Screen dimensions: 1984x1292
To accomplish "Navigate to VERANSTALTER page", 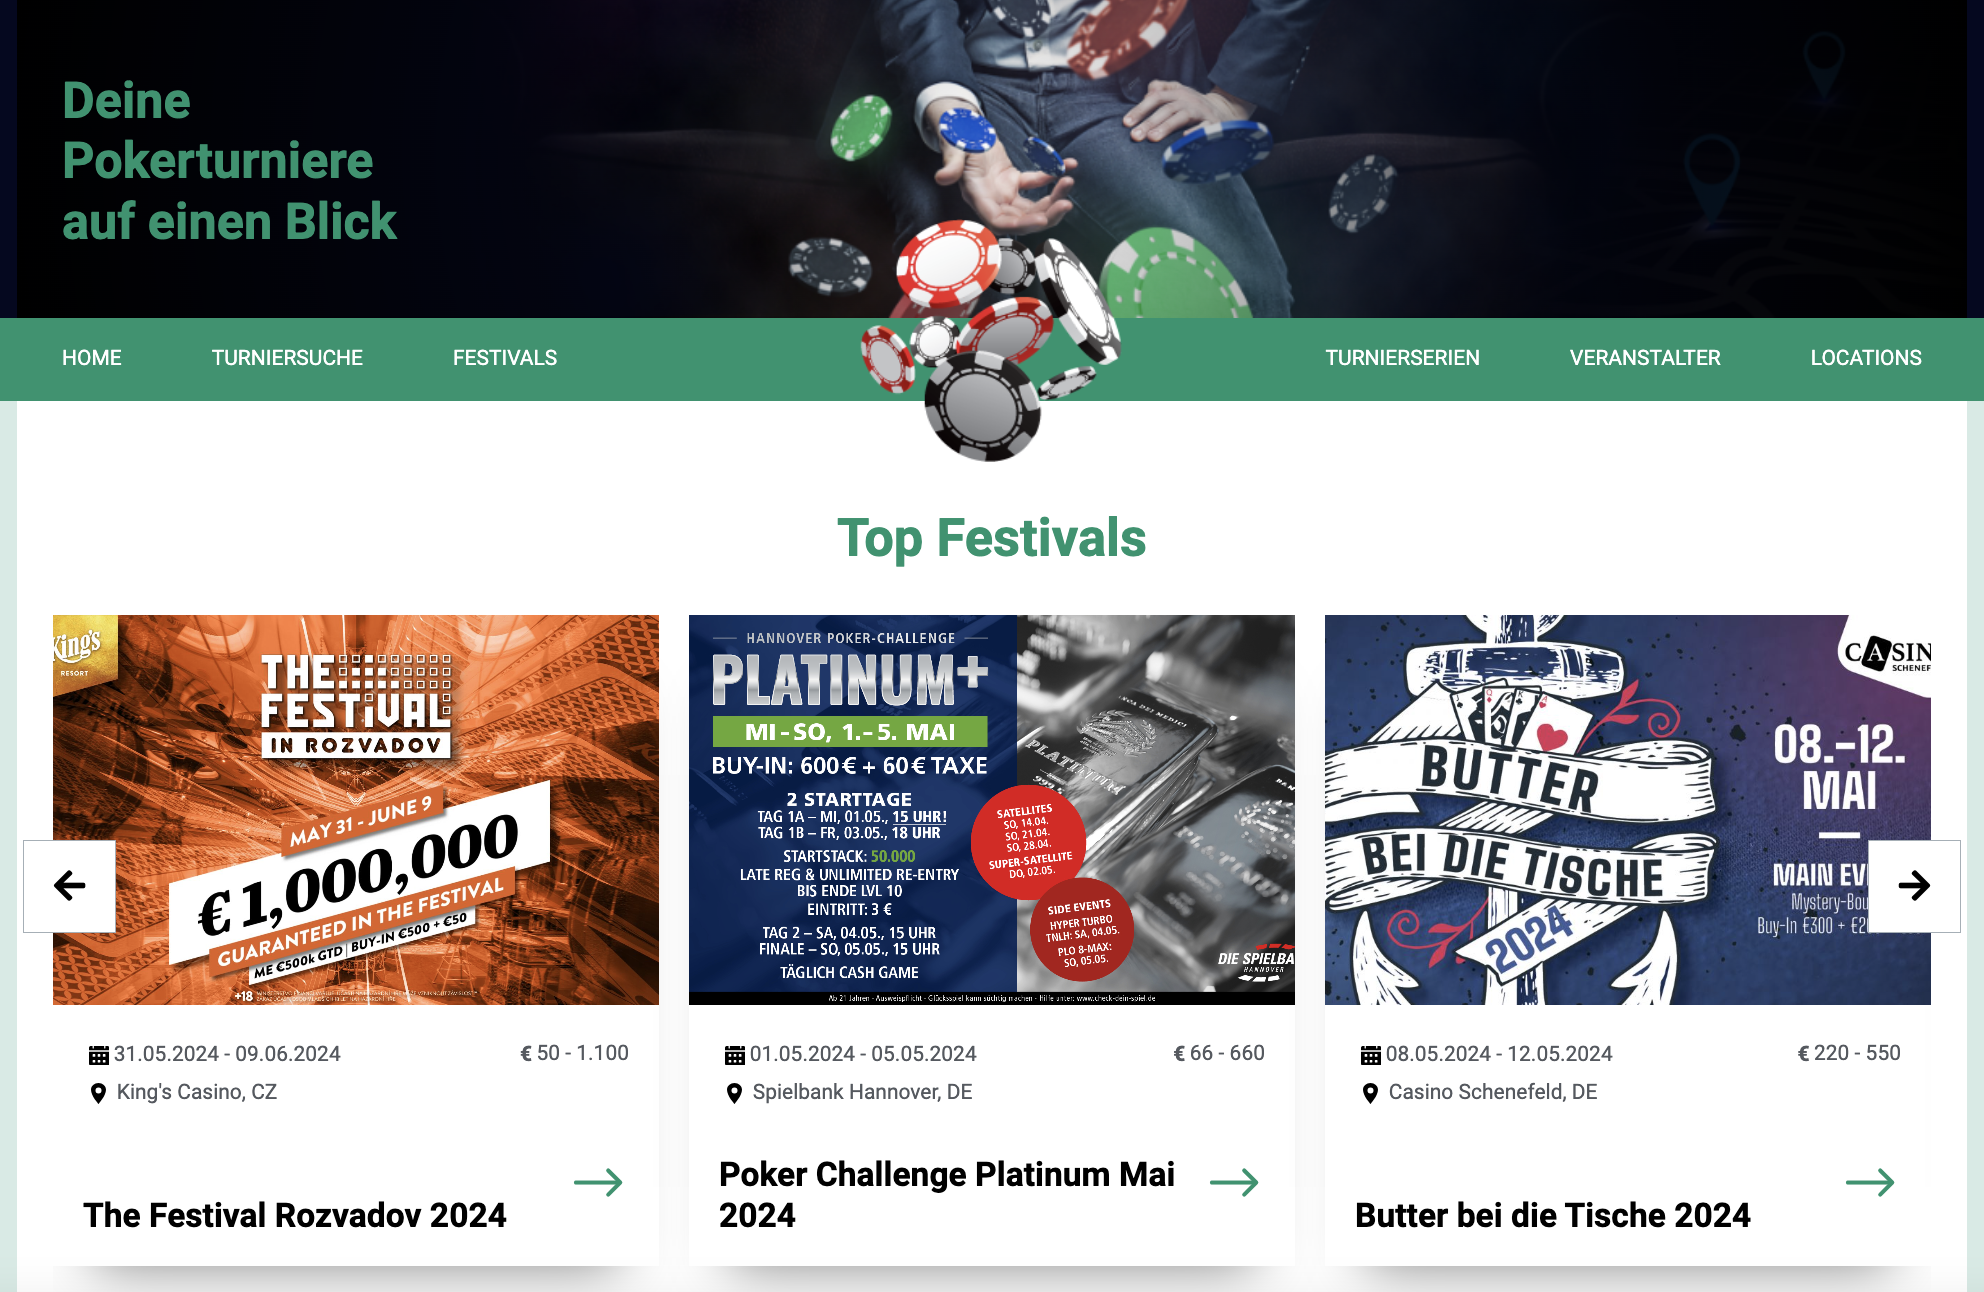I will click(x=1645, y=358).
